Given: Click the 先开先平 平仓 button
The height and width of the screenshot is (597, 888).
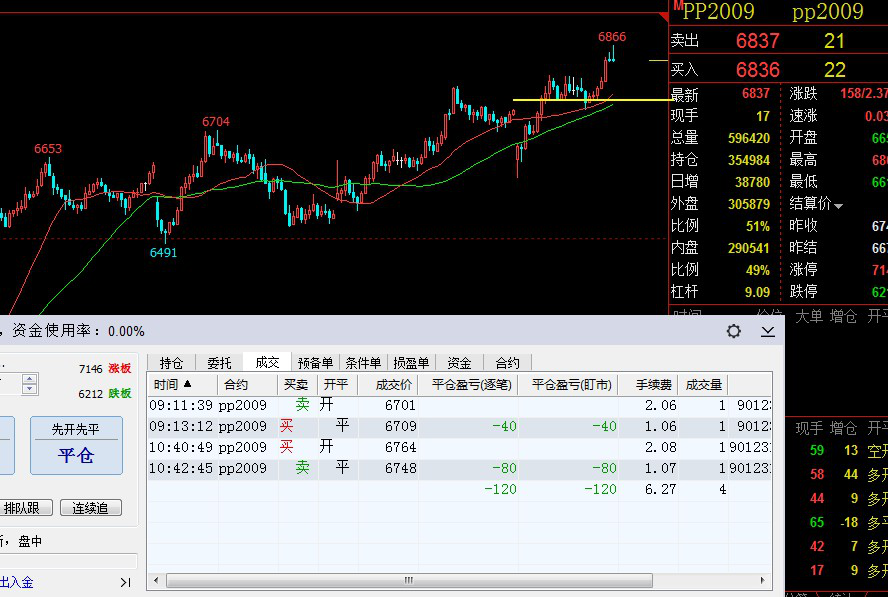Looking at the screenshot, I should [x=76, y=445].
